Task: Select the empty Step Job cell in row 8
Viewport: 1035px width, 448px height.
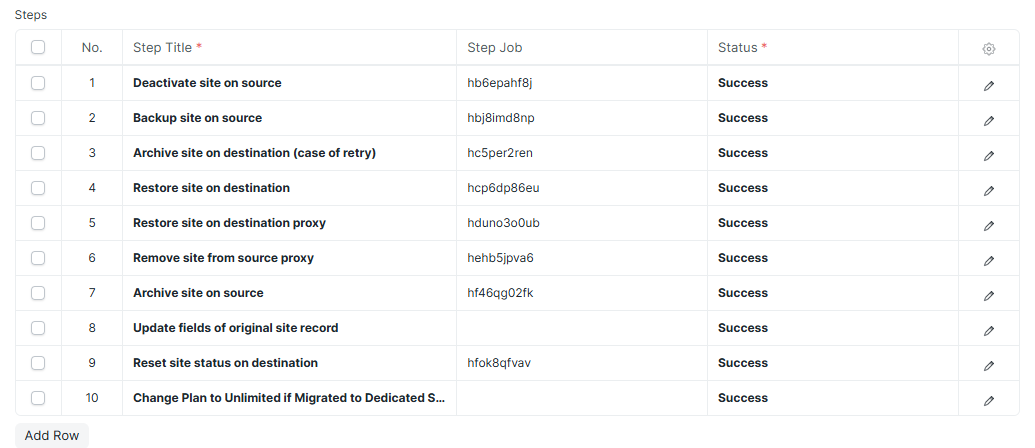Action: pos(582,328)
